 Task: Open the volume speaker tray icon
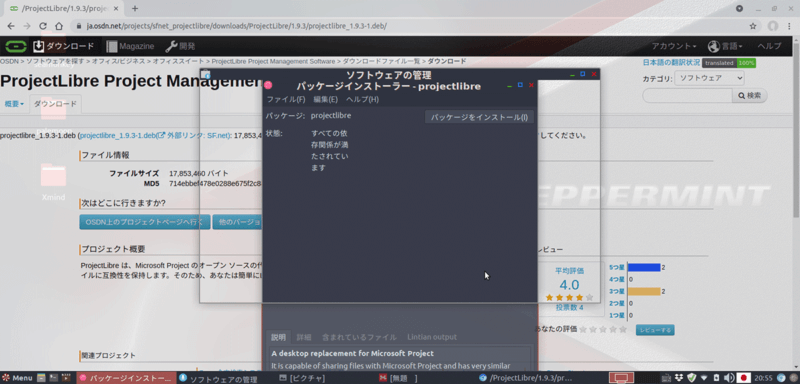point(729,378)
